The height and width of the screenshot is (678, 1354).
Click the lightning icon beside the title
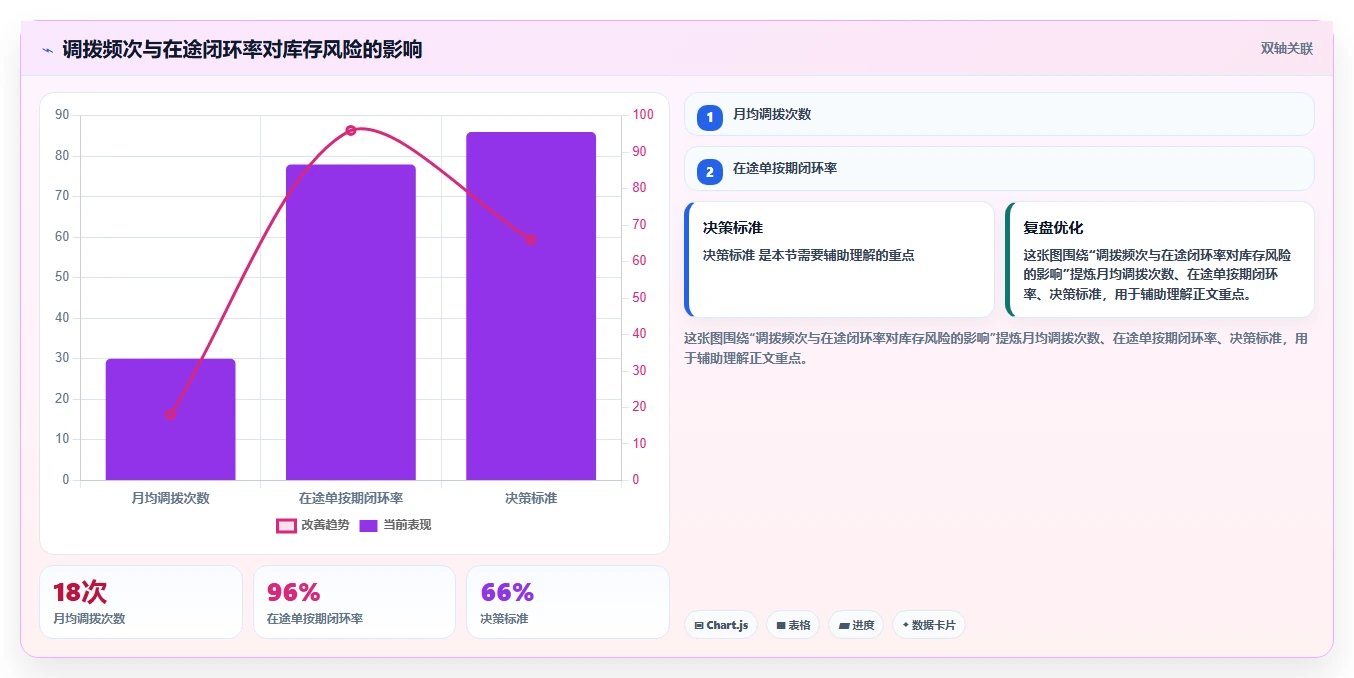click(47, 49)
